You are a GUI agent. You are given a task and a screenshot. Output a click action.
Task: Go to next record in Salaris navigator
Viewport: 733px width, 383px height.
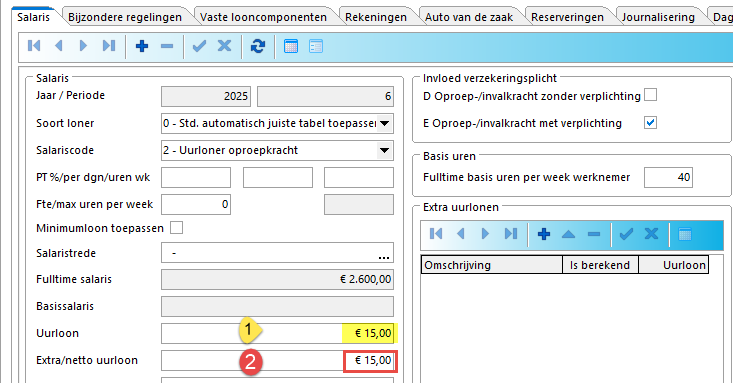83,46
